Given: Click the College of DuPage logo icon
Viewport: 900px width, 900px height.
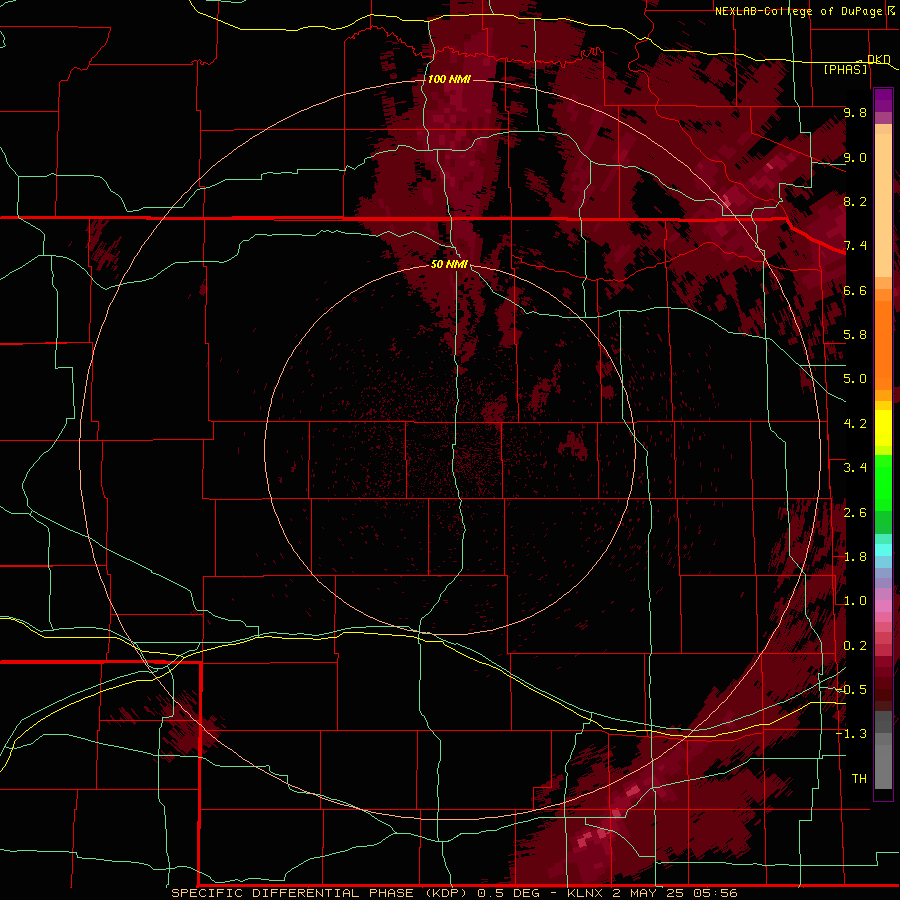Looking at the screenshot, I should click(891, 10).
